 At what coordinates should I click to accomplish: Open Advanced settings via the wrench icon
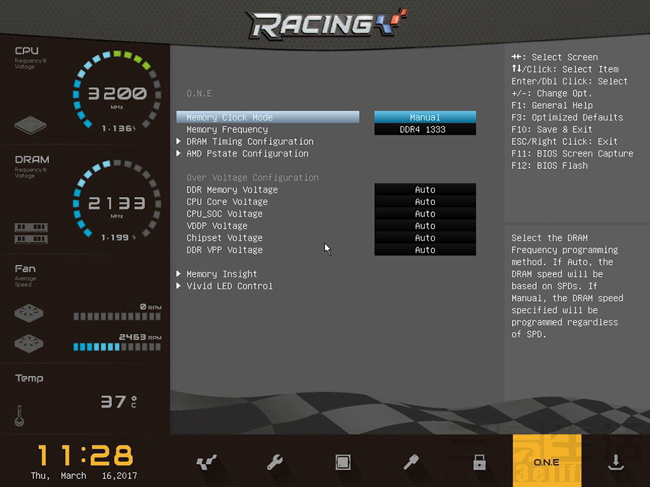pyautogui.click(x=274, y=462)
